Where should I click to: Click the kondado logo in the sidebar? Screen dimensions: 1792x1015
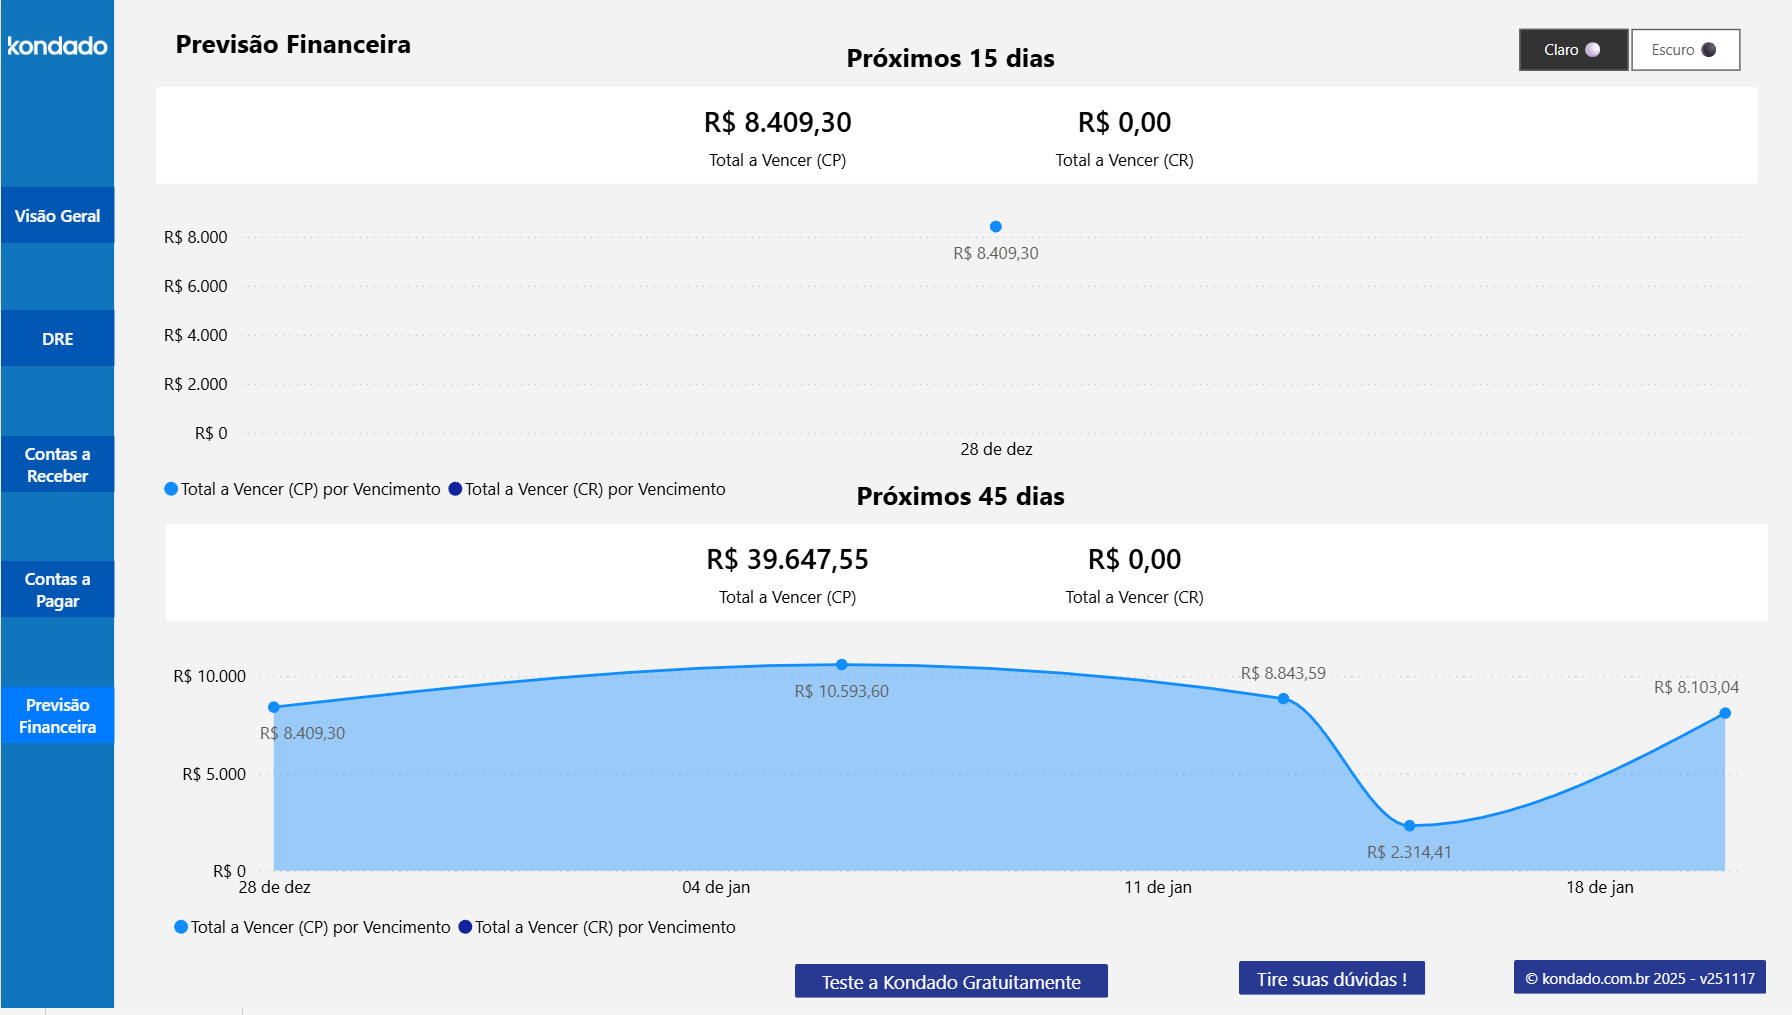coord(56,46)
